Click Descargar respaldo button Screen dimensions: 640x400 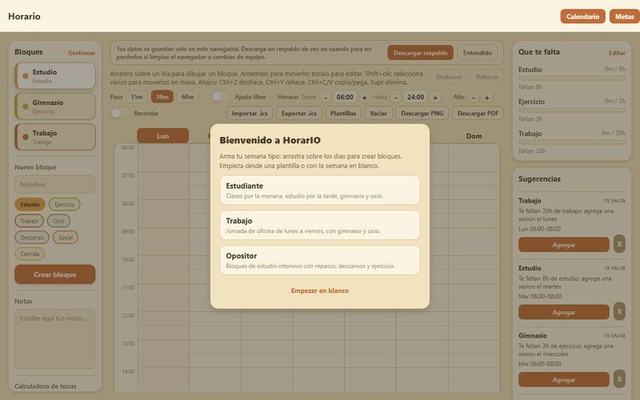point(420,53)
